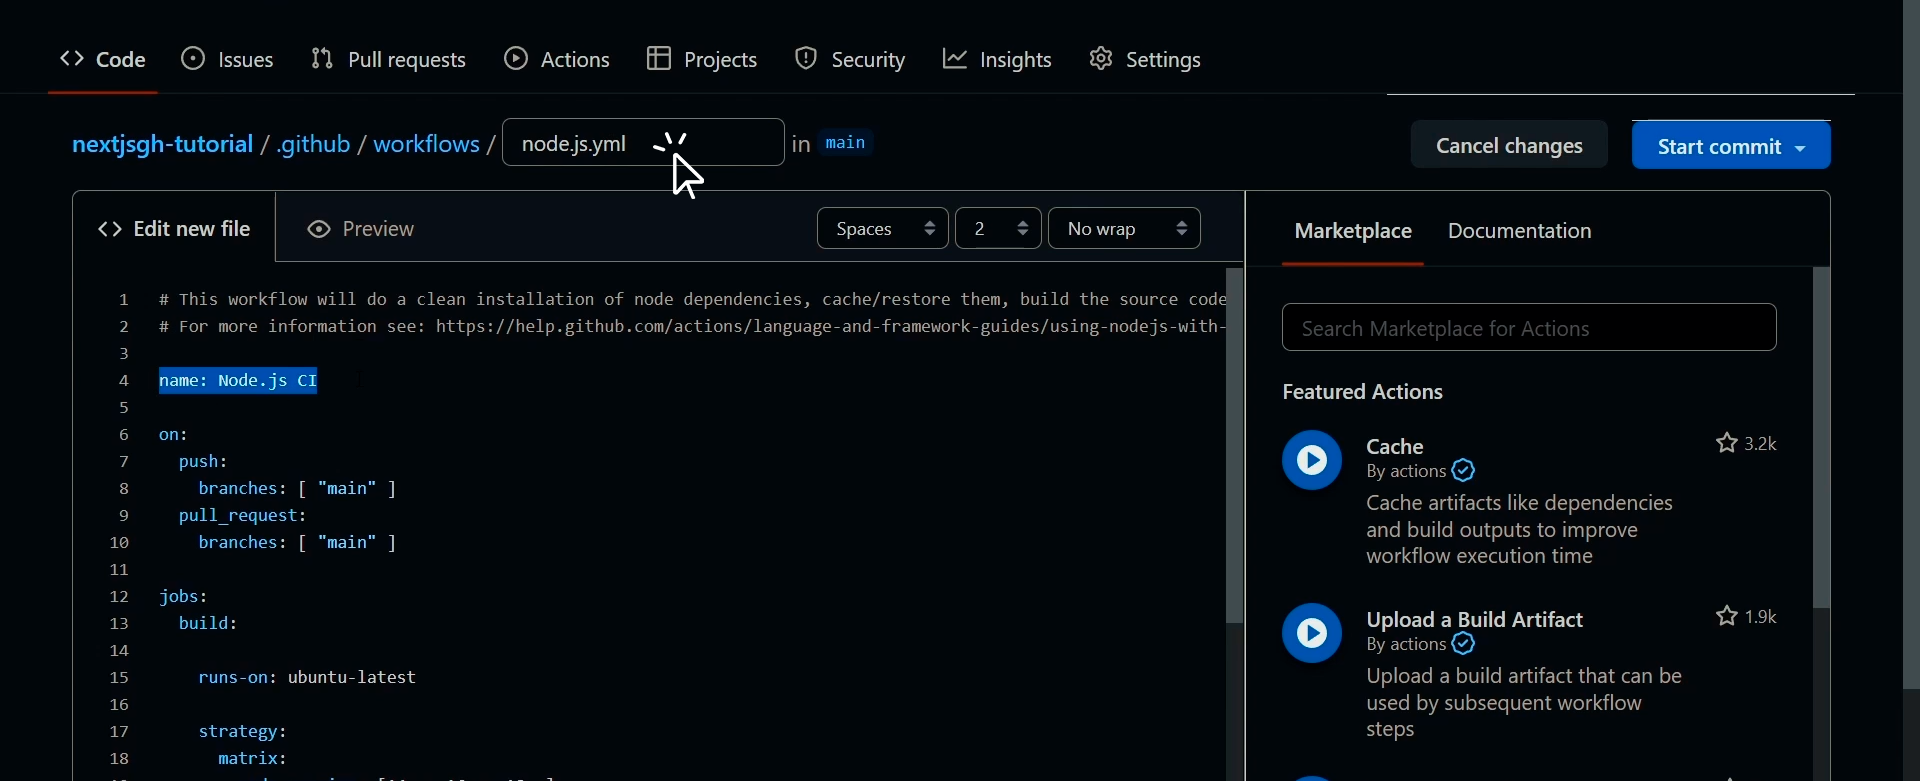Image resolution: width=1920 pixels, height=781 pixels.
Task: Focus the Search Marketplace for Actions field
Action: (1529, 328)
